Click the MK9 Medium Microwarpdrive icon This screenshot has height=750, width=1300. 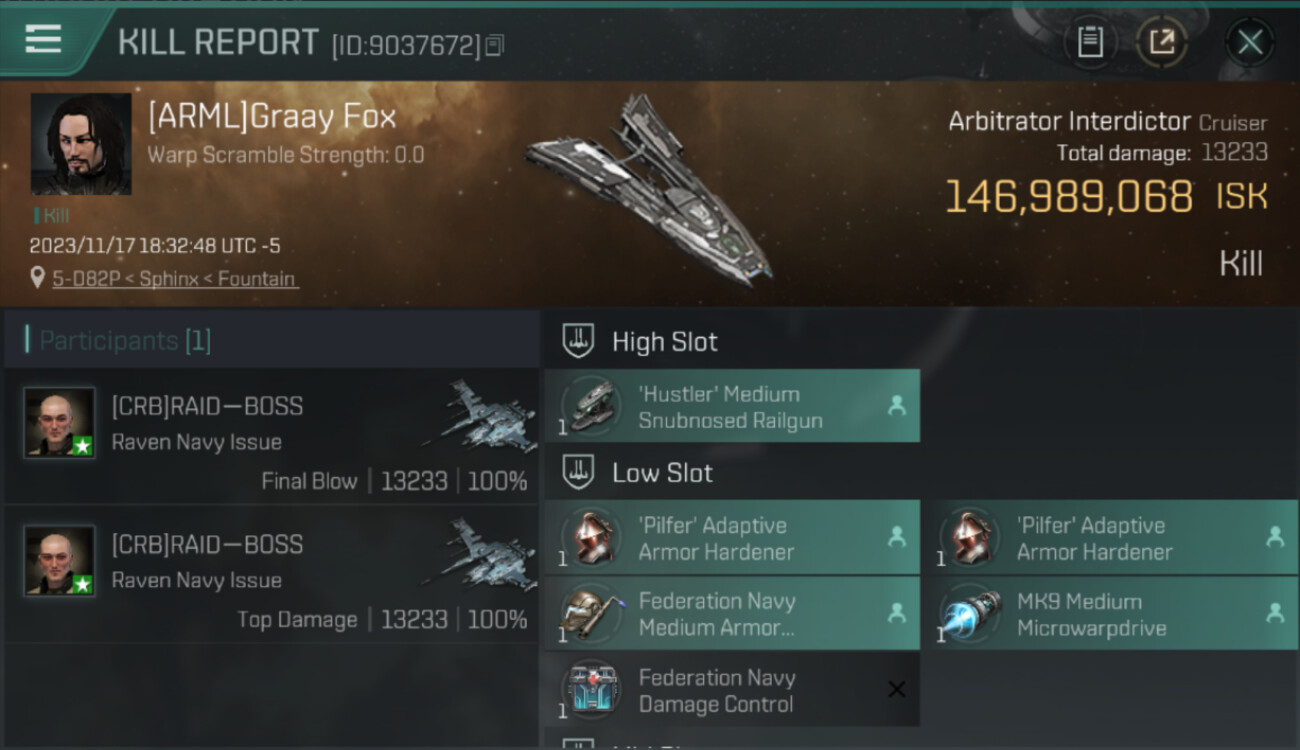coord(970,614)
